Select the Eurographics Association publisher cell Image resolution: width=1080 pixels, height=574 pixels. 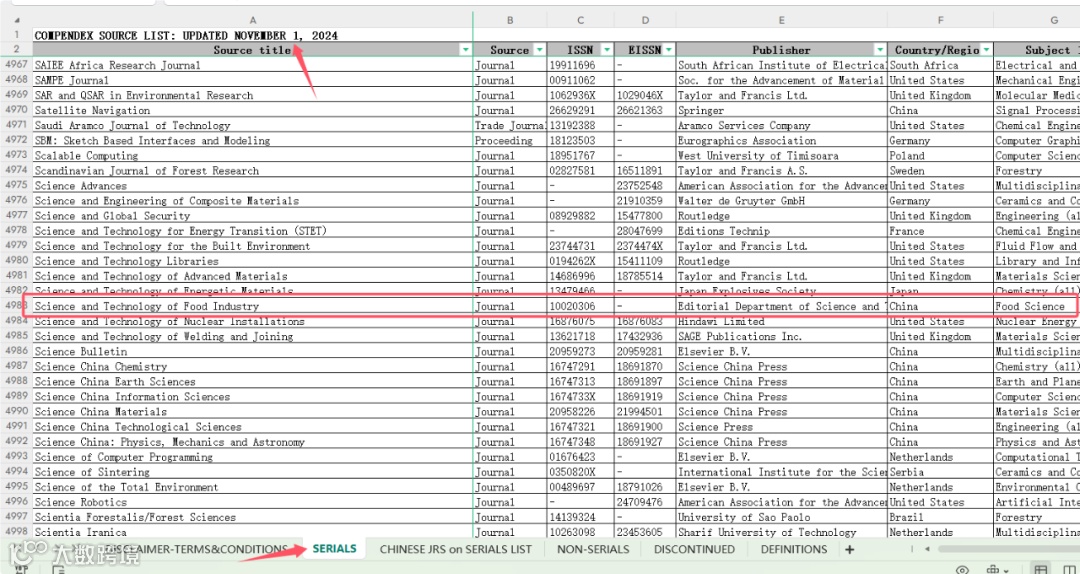(x=782, y=141)
